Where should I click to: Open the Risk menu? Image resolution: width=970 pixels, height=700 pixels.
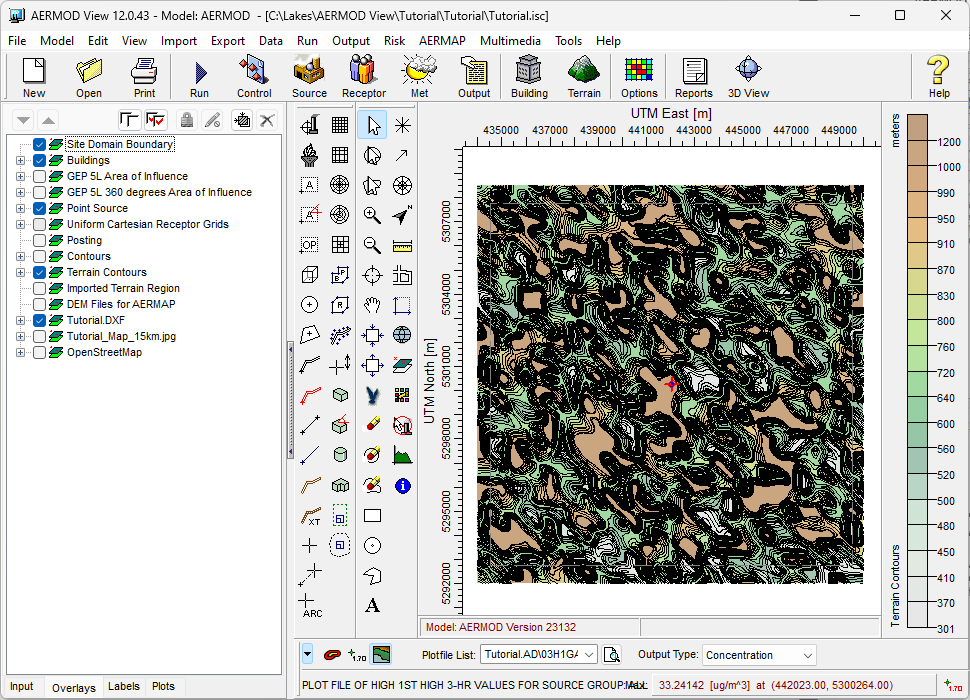[x=394, y=41]
